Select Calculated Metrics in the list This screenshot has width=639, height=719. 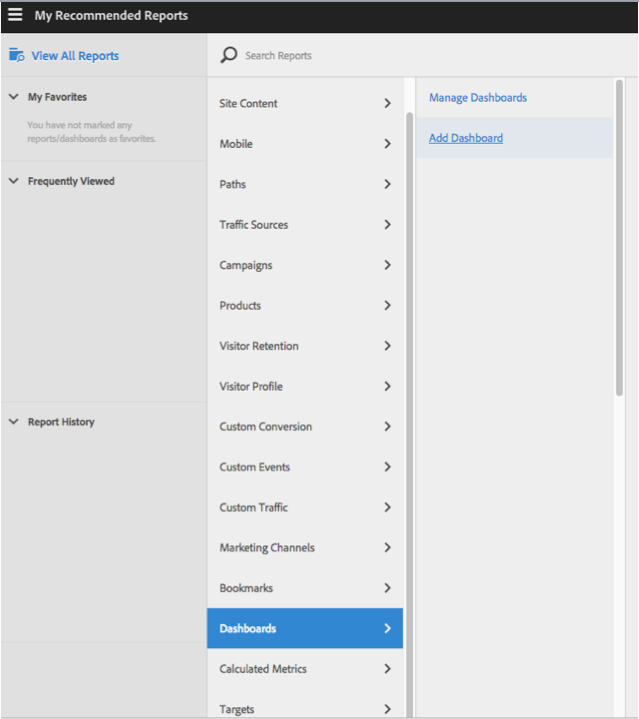point(263,669)
